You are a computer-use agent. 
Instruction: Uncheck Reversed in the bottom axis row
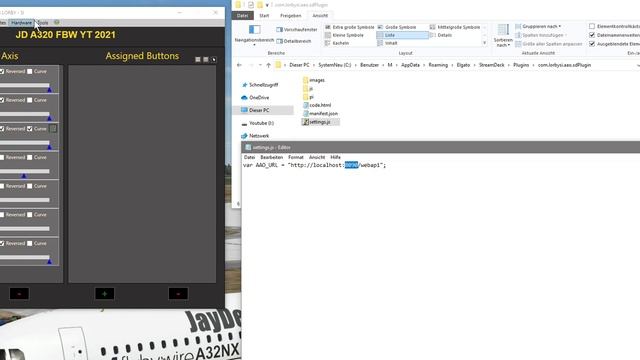point(2,243)
